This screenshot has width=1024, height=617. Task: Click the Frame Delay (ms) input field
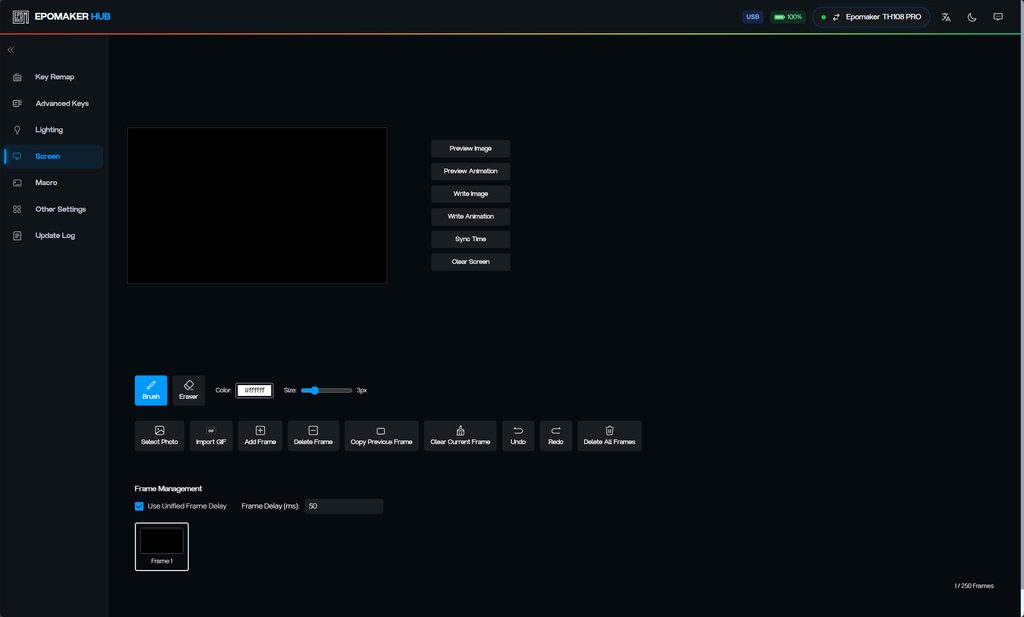point(344,507)
